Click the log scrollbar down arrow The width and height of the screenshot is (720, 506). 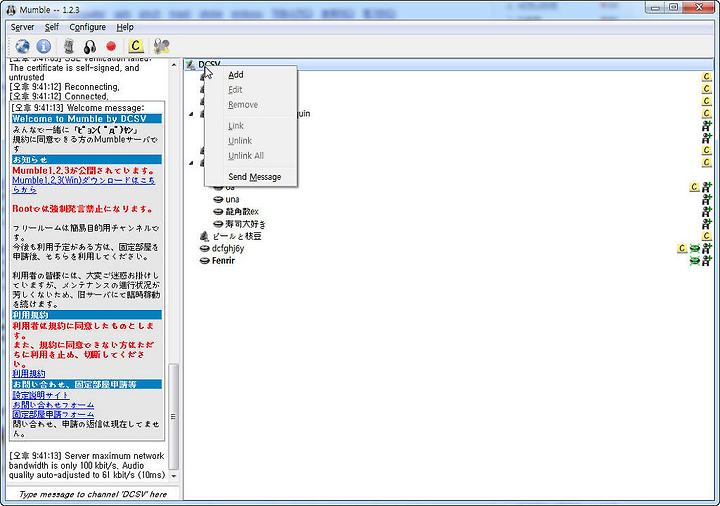(x=173, y=476)
